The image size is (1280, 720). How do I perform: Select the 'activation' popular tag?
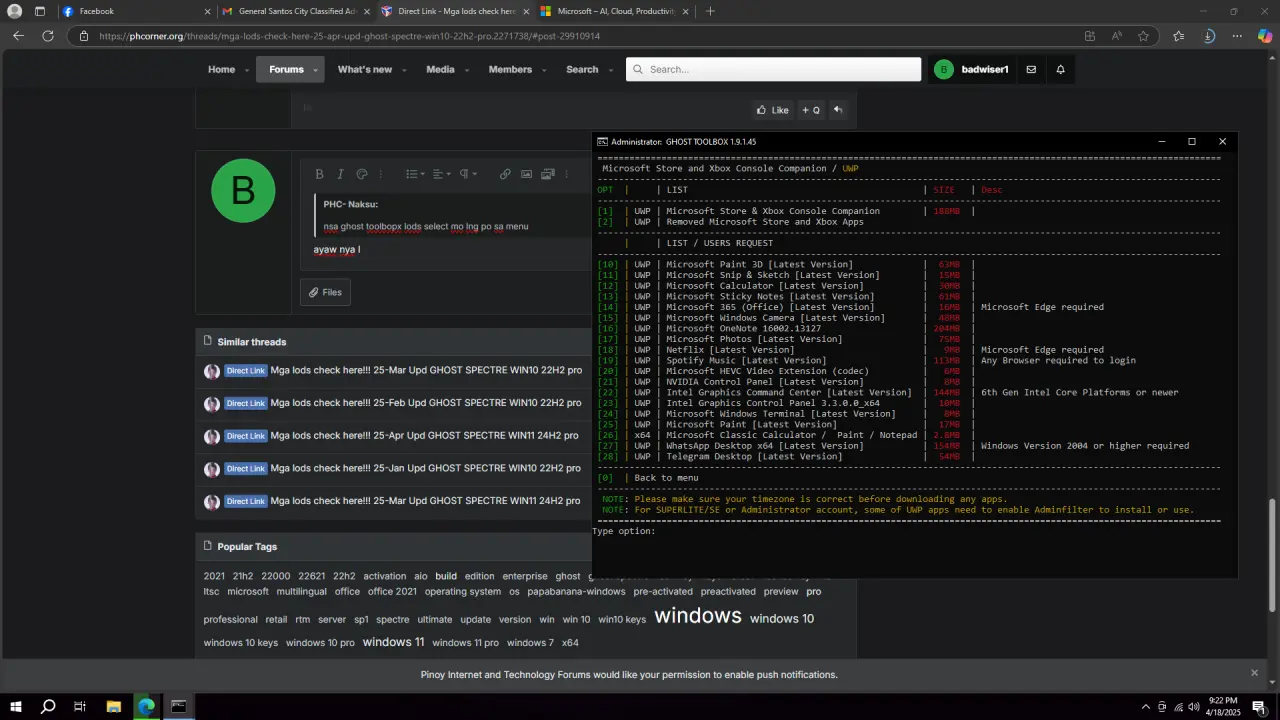(385, 576)
